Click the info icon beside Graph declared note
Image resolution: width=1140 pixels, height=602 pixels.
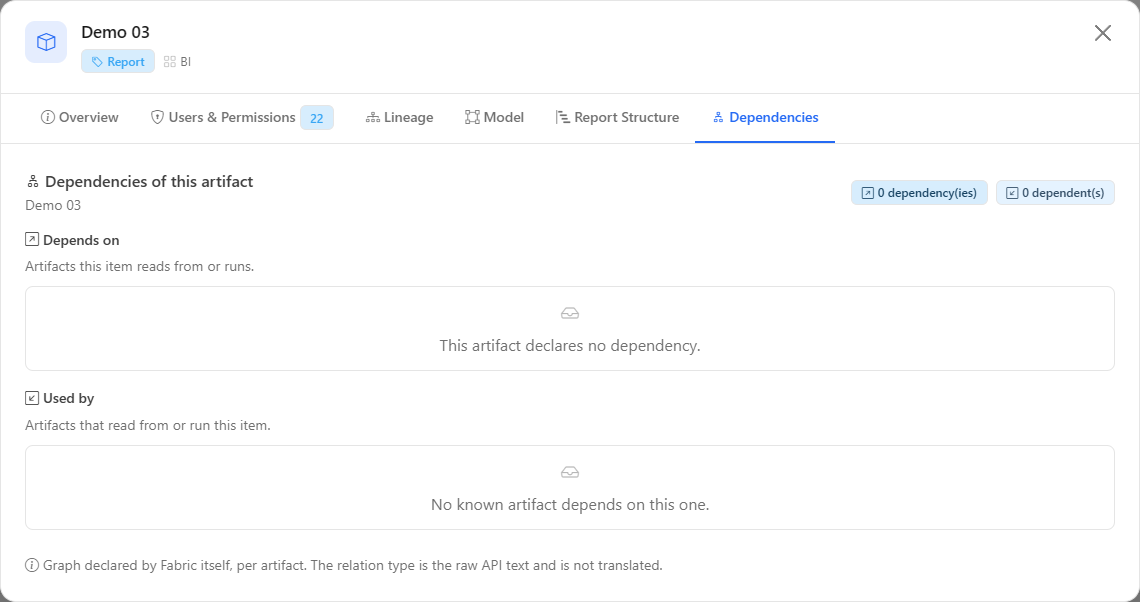coord(32,565)
